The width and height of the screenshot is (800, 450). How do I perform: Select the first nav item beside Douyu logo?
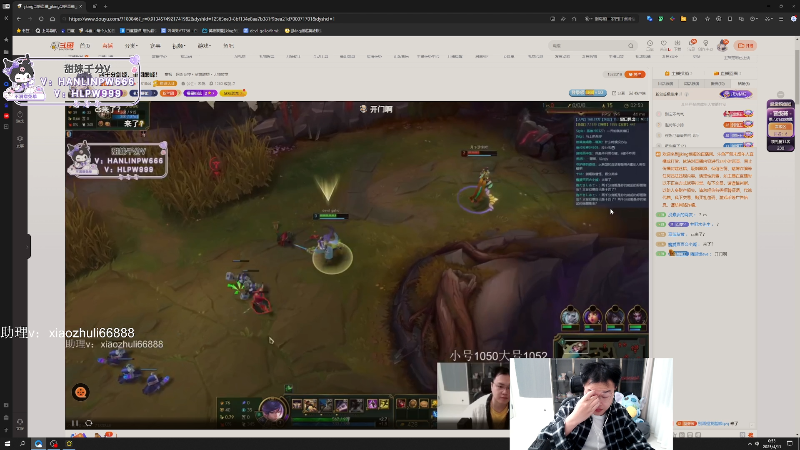coord(85,46)
